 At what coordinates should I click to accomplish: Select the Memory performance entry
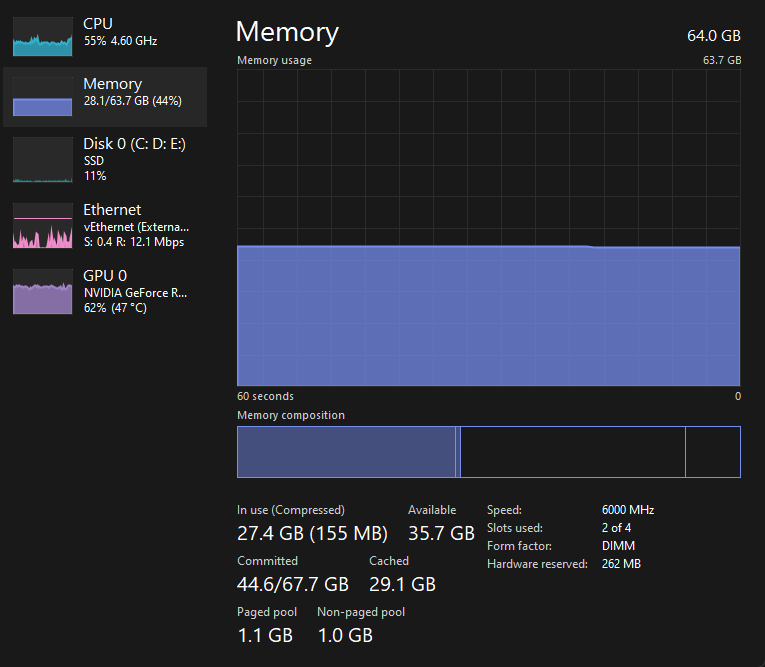coord(105,97)
